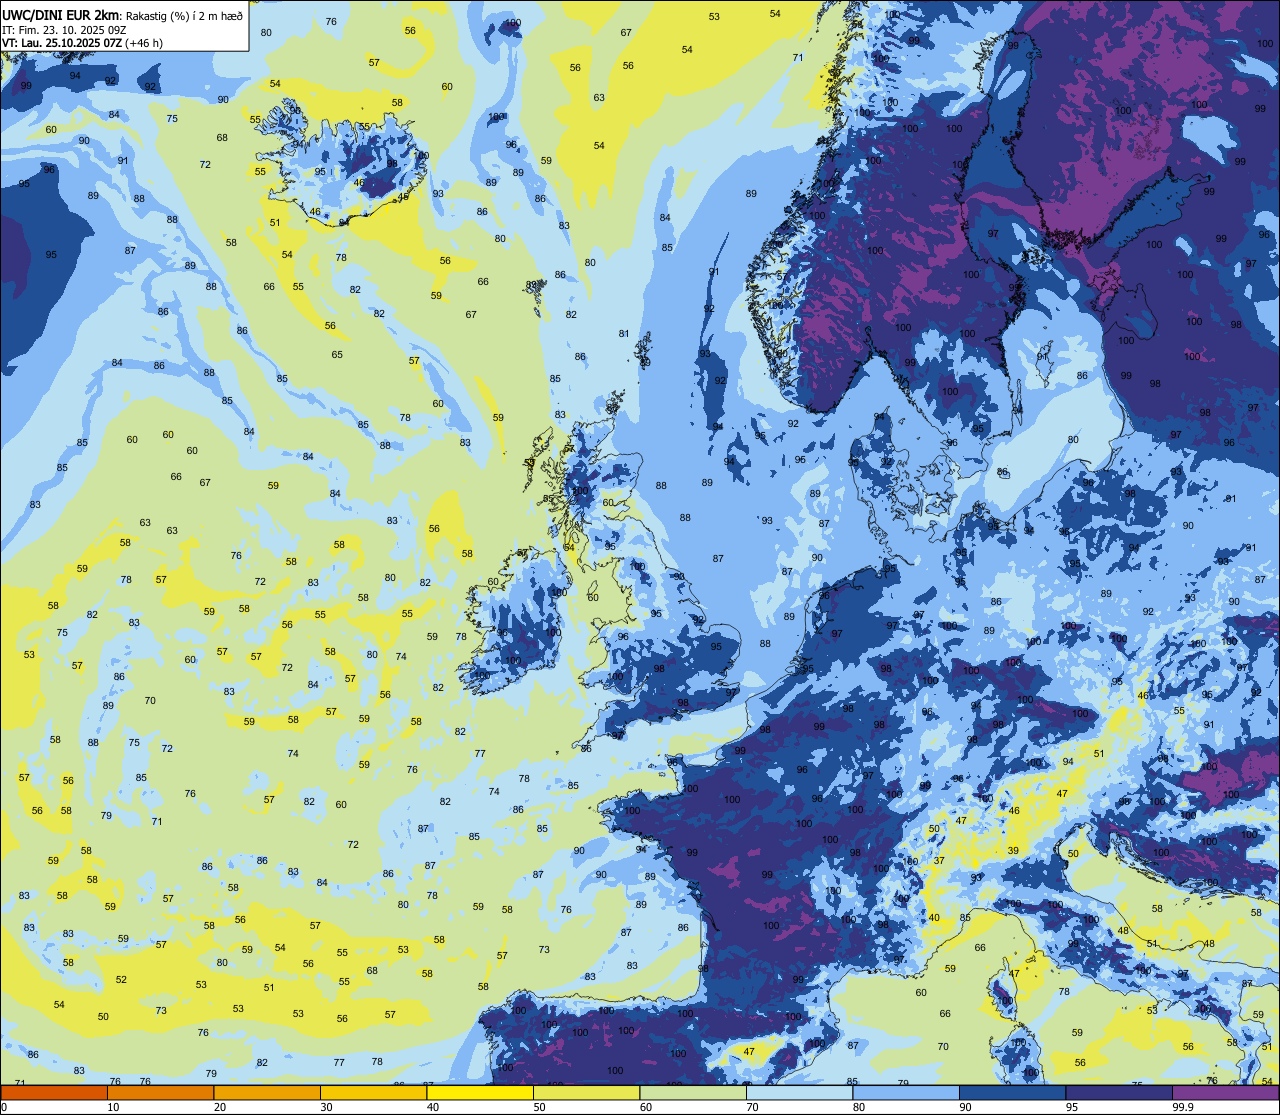Click the 40–50 bright yellow legend swatch

480,1092
